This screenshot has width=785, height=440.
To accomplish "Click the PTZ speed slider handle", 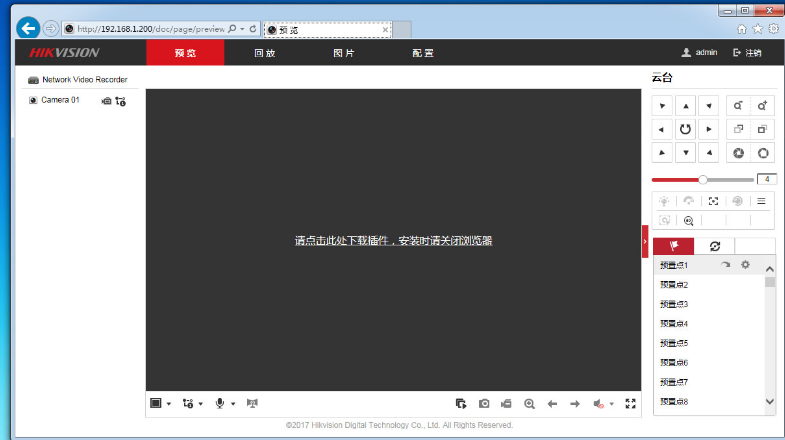I will point(703,179).
